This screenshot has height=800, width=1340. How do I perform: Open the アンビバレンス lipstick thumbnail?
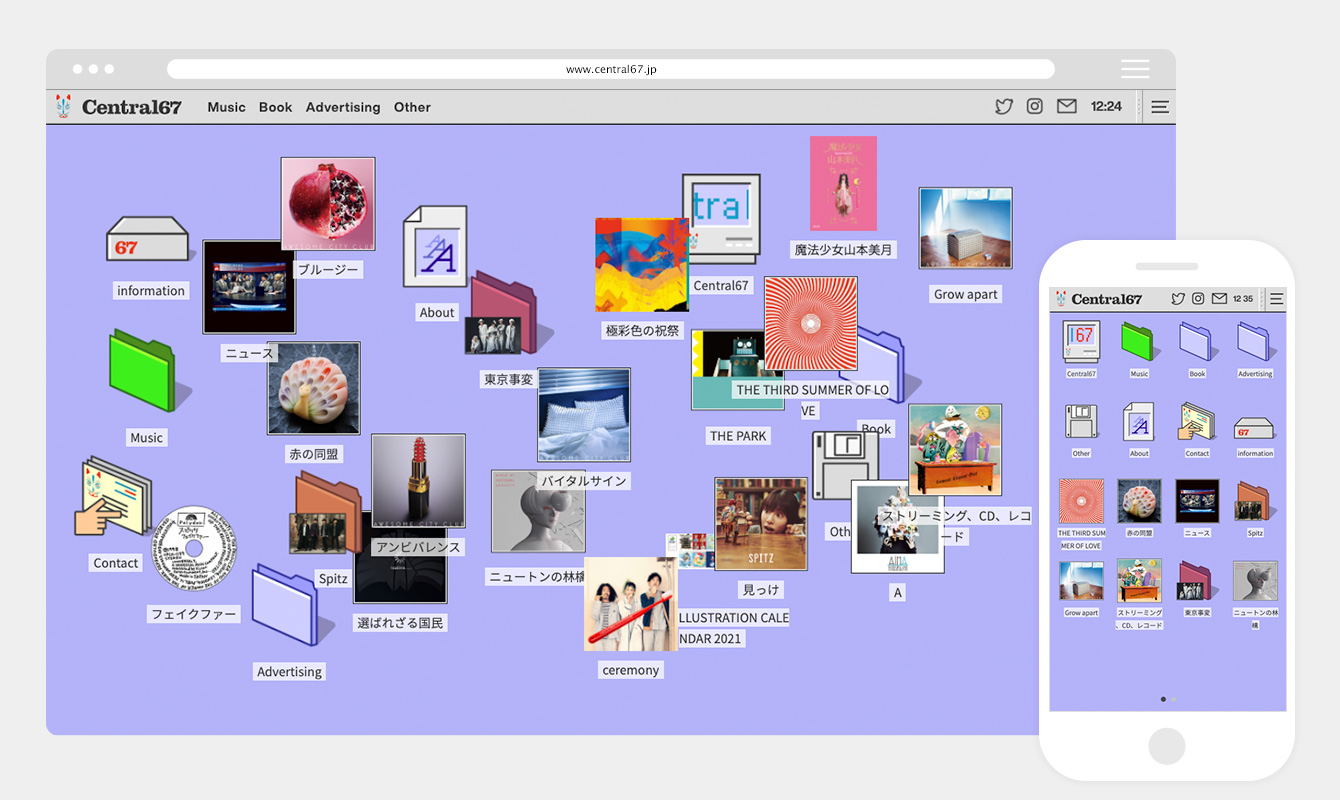click(418, 480)
